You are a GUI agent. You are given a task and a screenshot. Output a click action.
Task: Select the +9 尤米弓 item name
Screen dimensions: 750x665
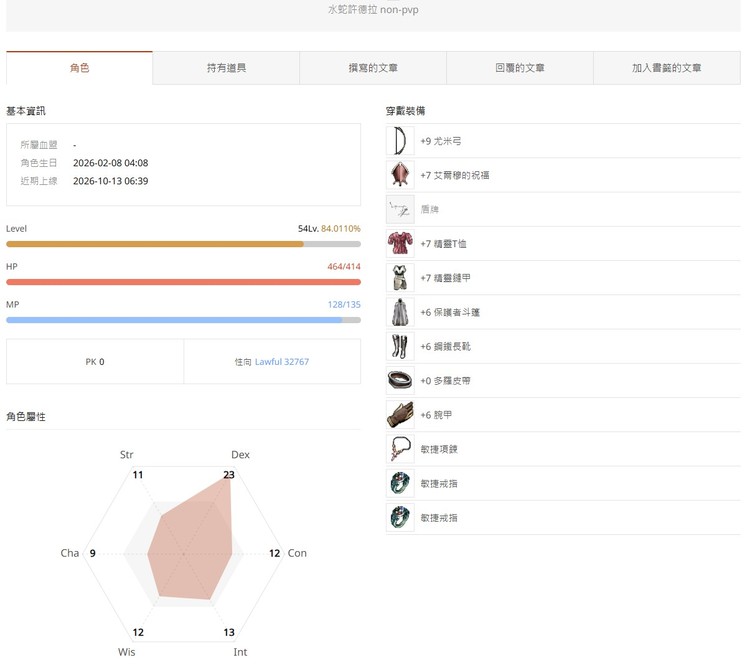pyautogui.click(x=441, y=141)
